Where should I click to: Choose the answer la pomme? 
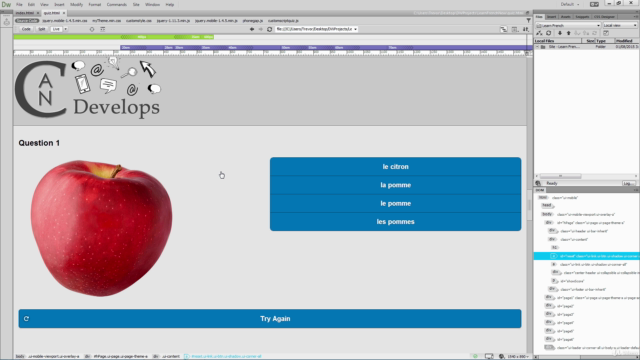click(396, 185)
